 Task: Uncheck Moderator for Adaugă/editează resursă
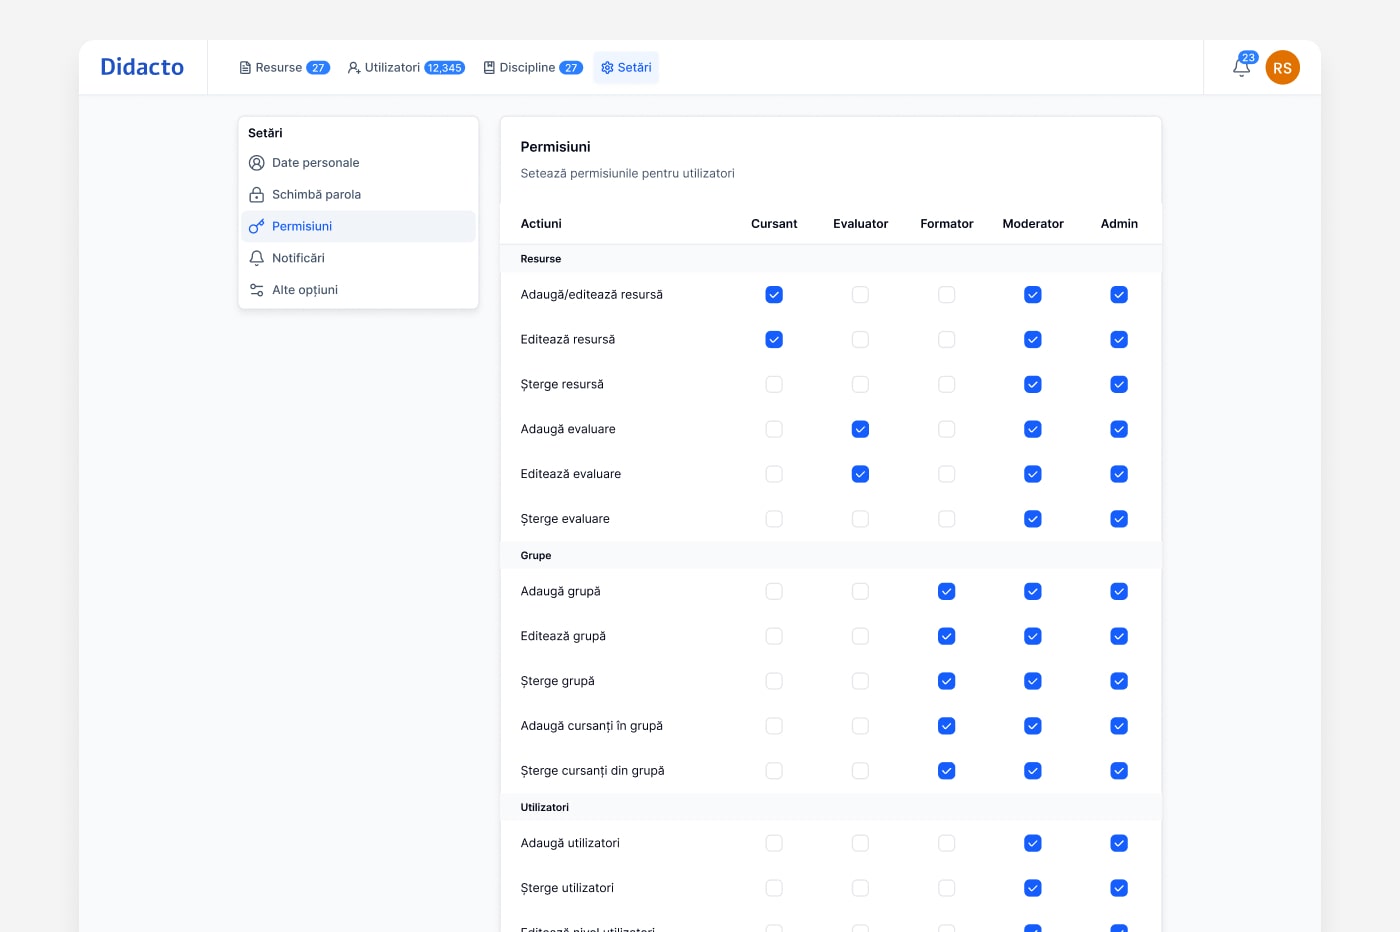click(x=1033, y=295)
